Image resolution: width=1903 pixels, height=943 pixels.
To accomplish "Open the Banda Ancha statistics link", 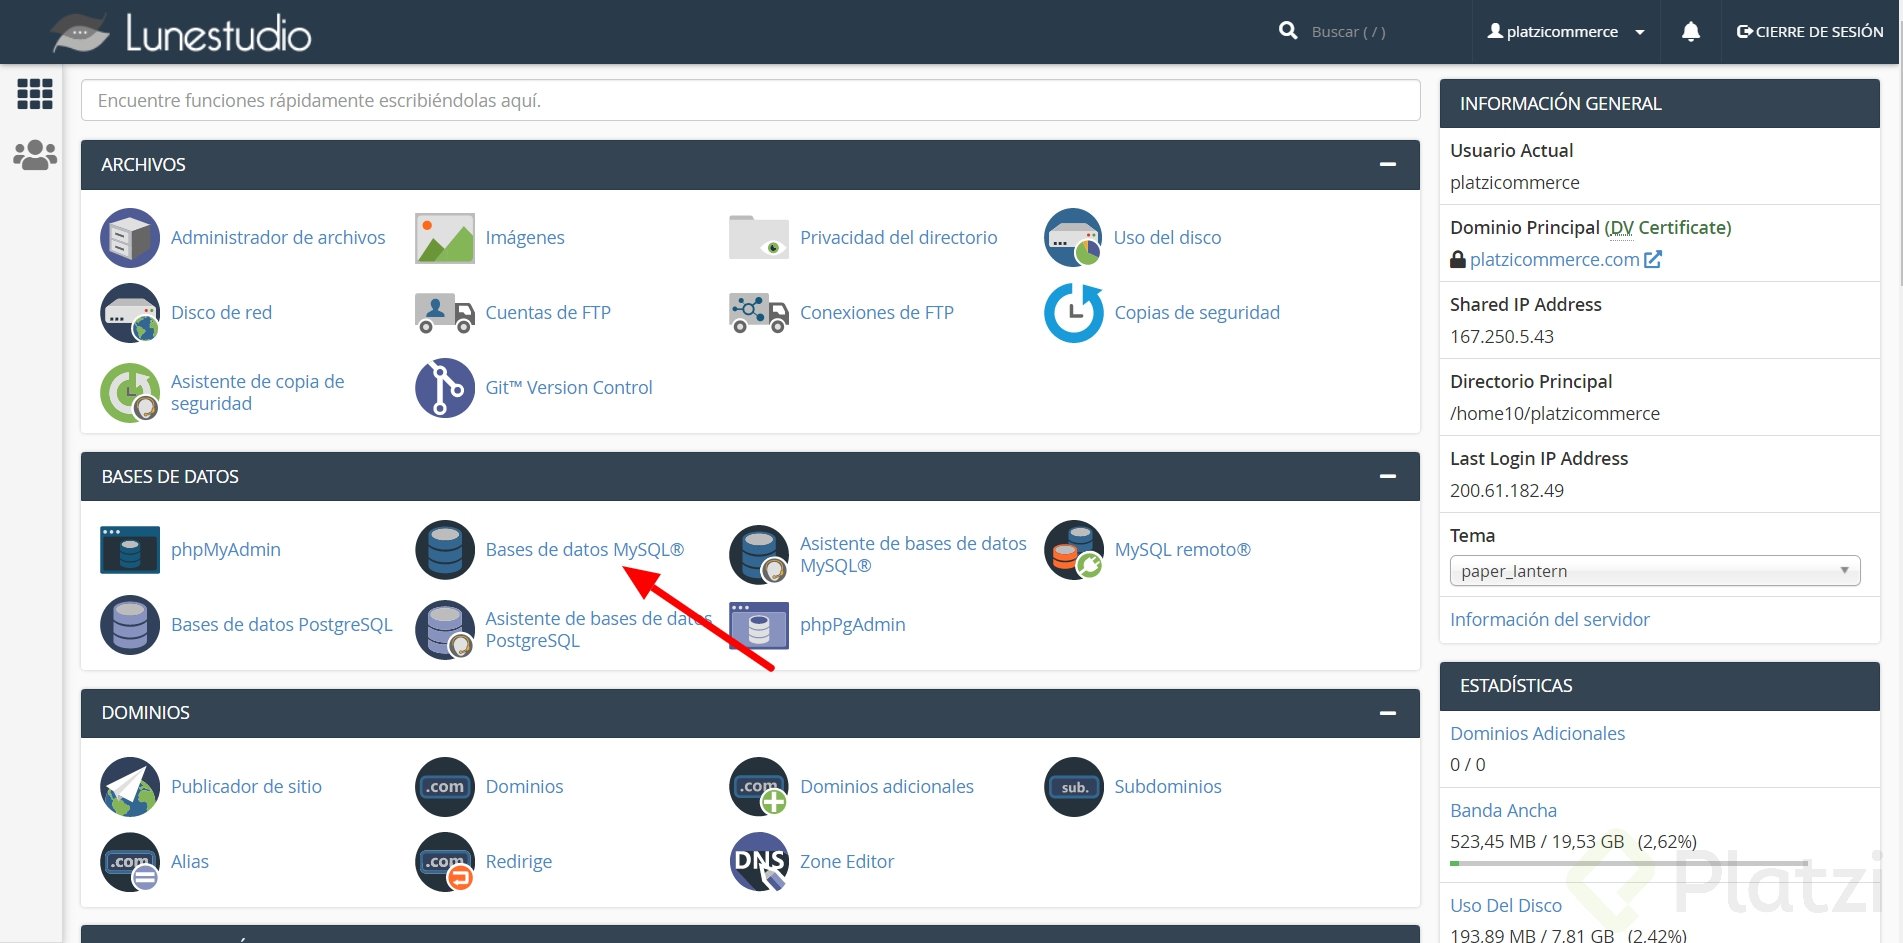I will (1503, 811).
